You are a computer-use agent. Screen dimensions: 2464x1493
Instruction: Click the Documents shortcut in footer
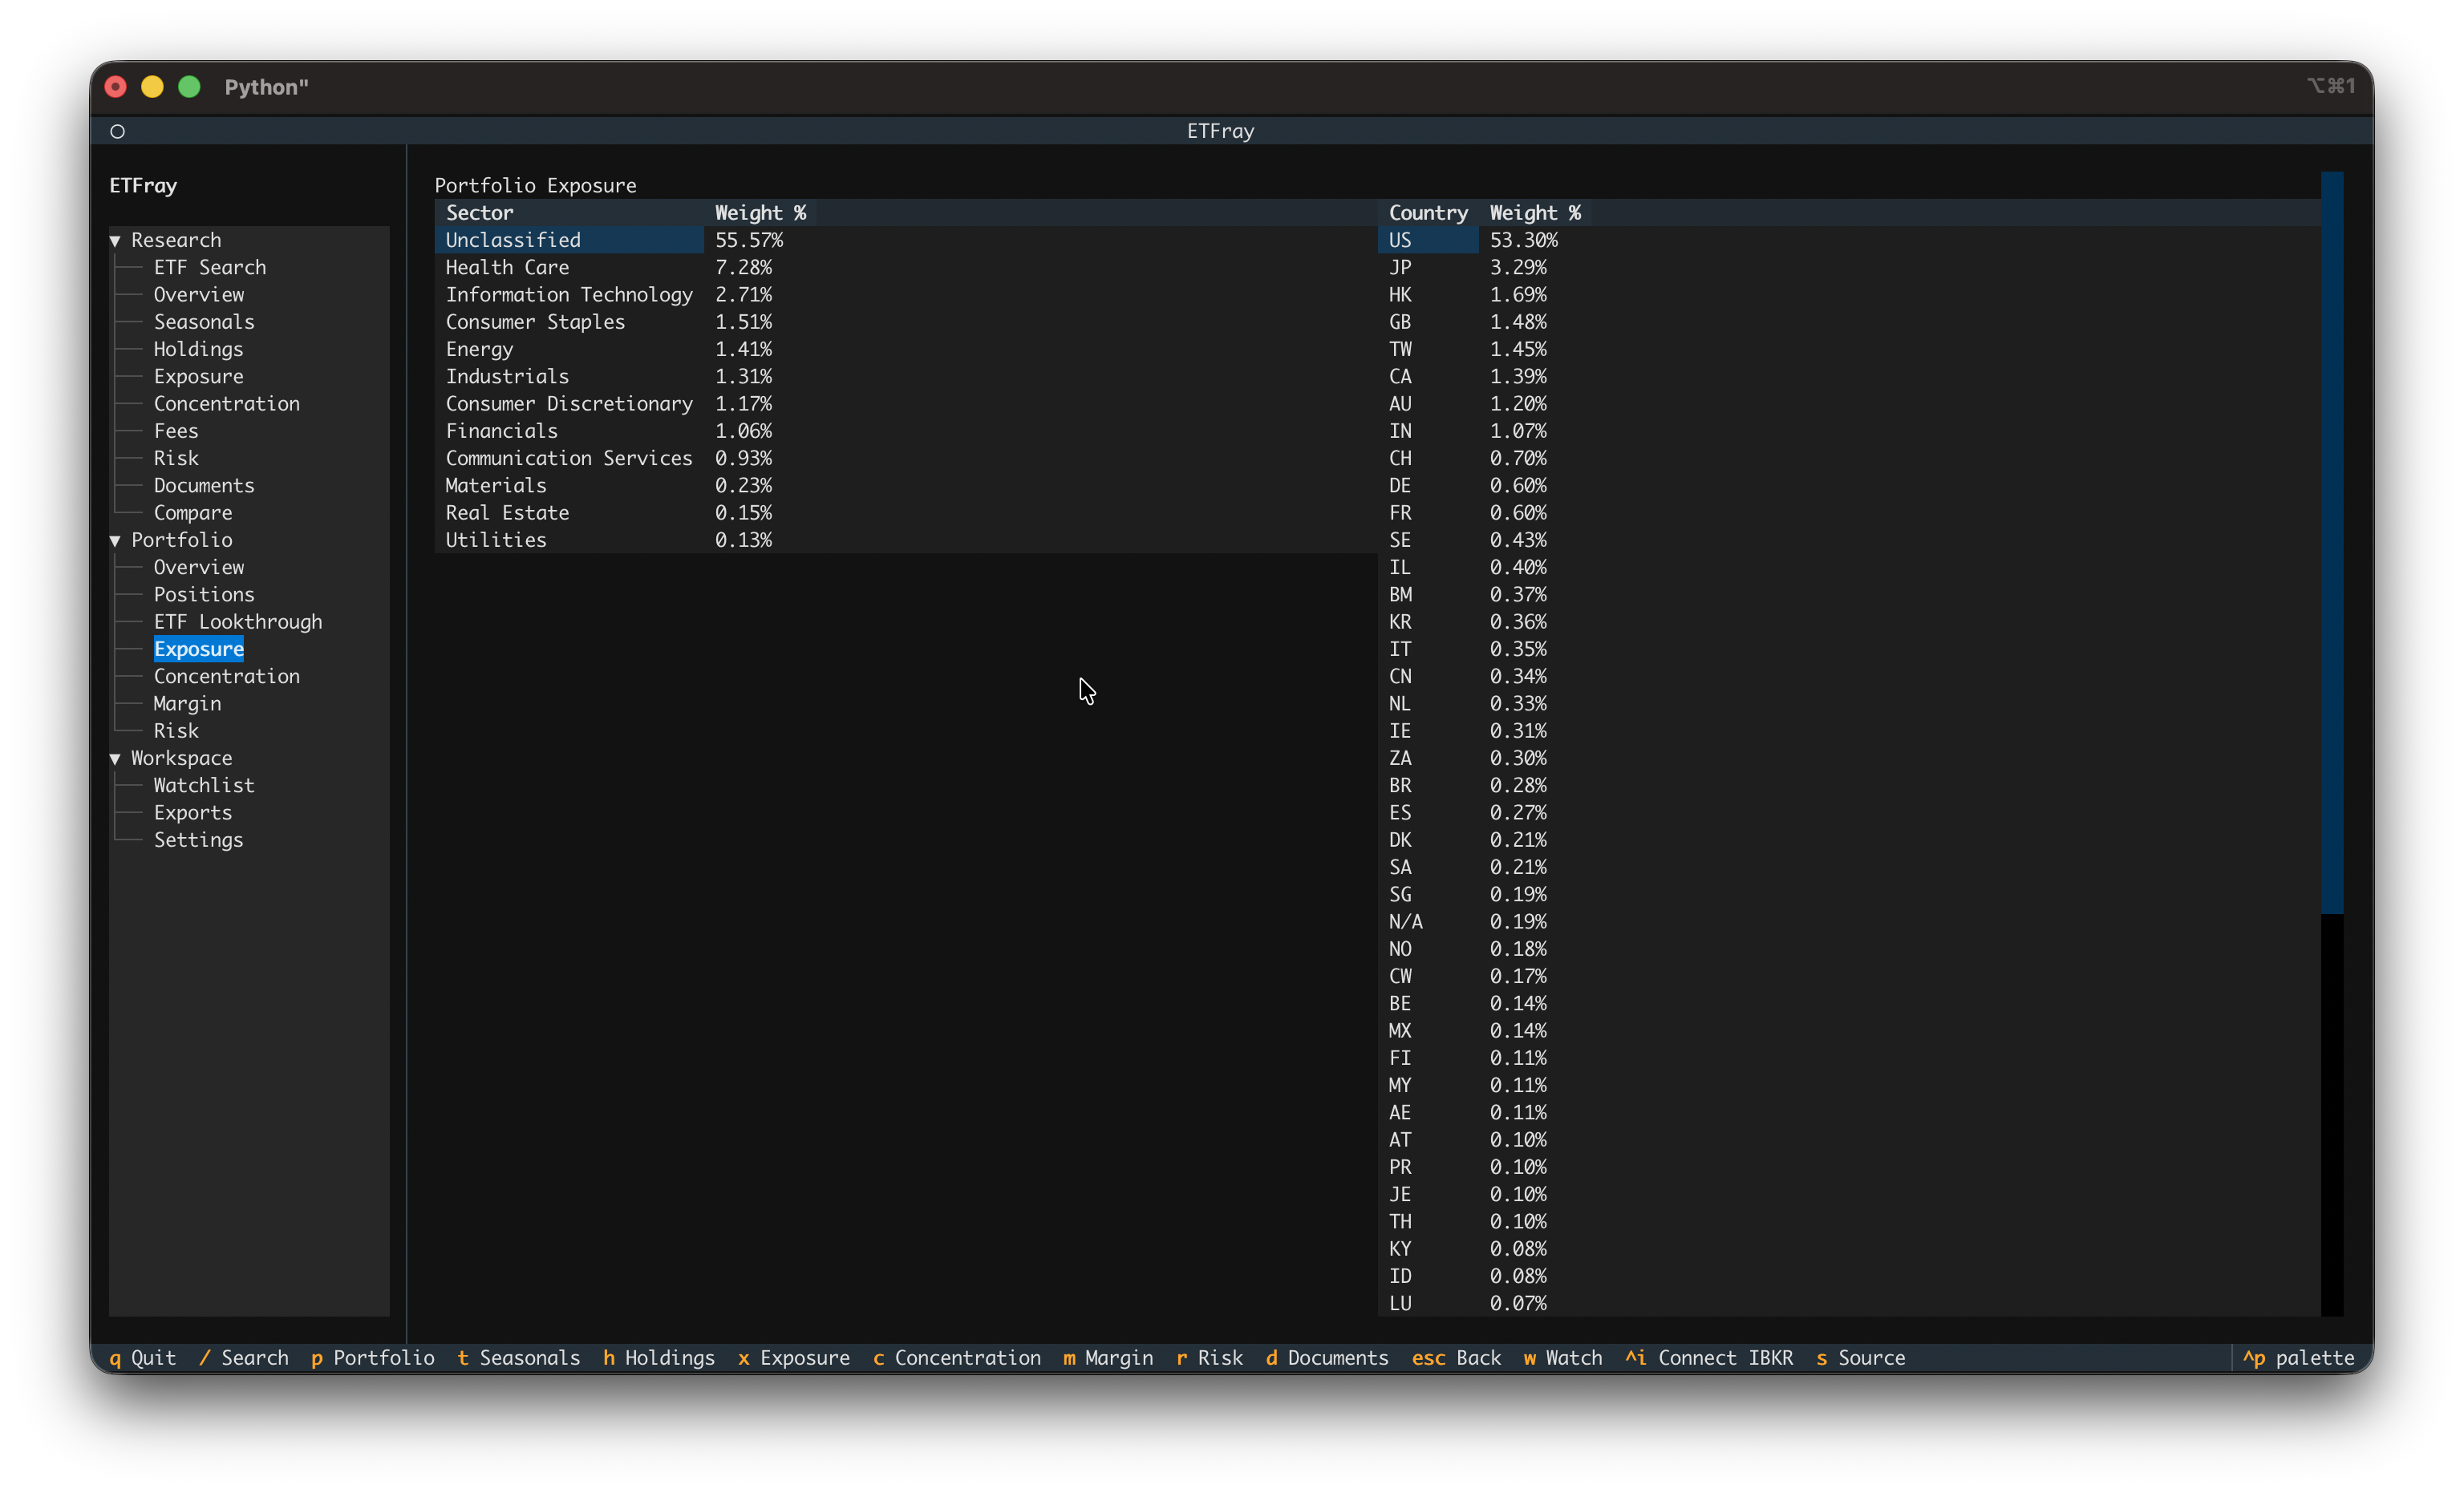tap(1327, 1358)
